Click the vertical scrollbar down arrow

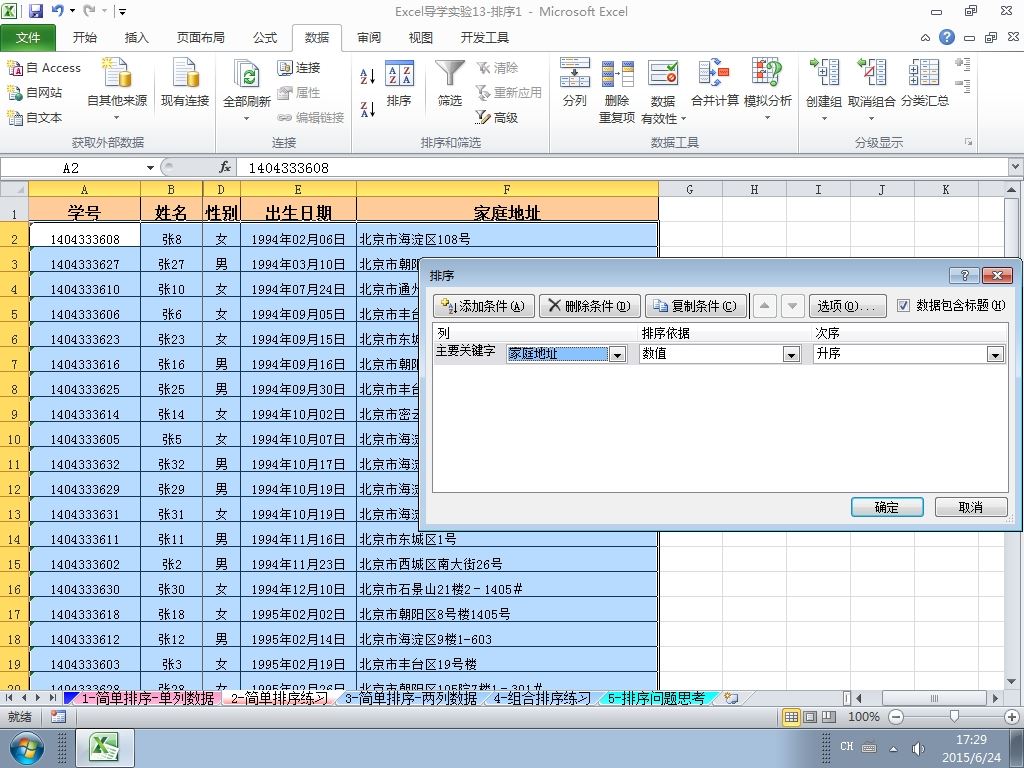1012,681
